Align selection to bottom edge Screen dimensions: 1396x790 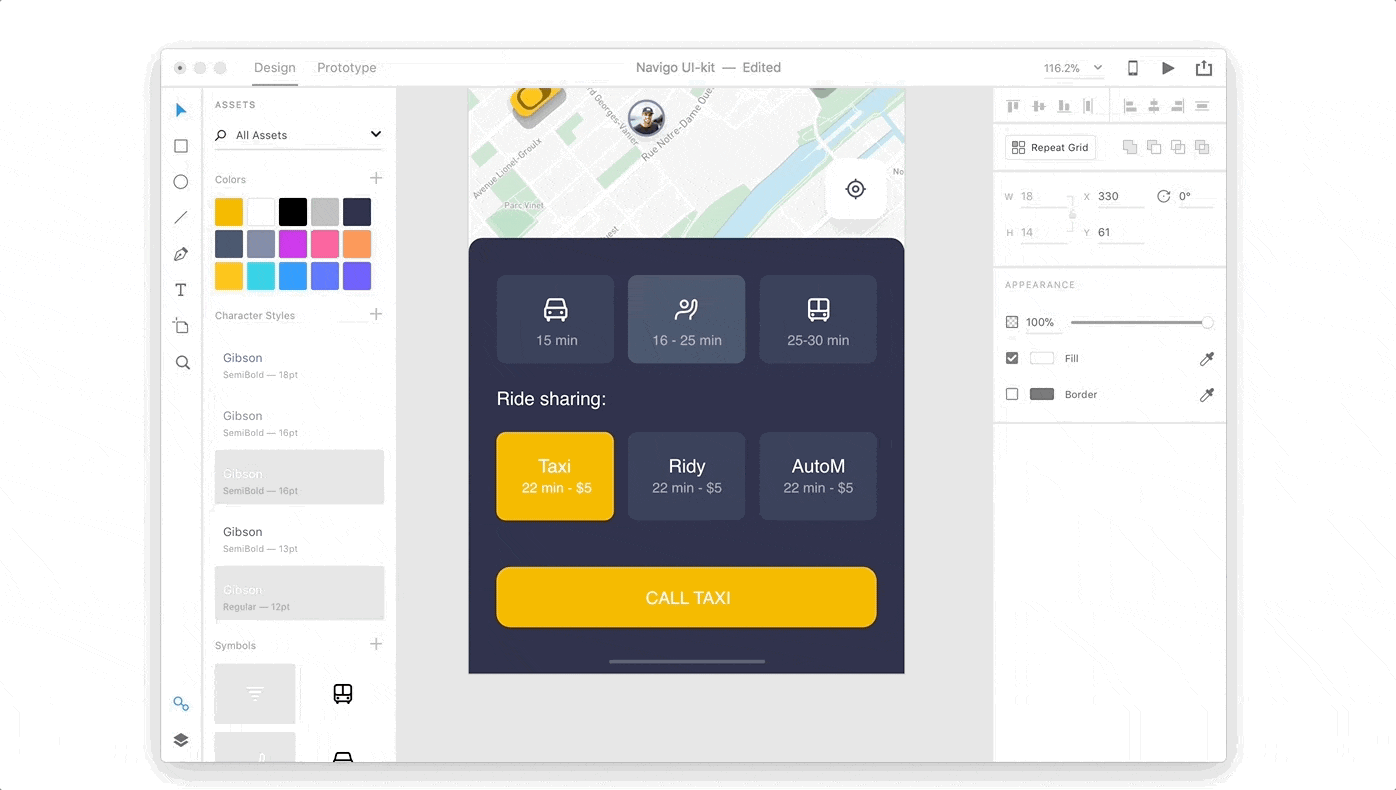tap(1064, 106)
